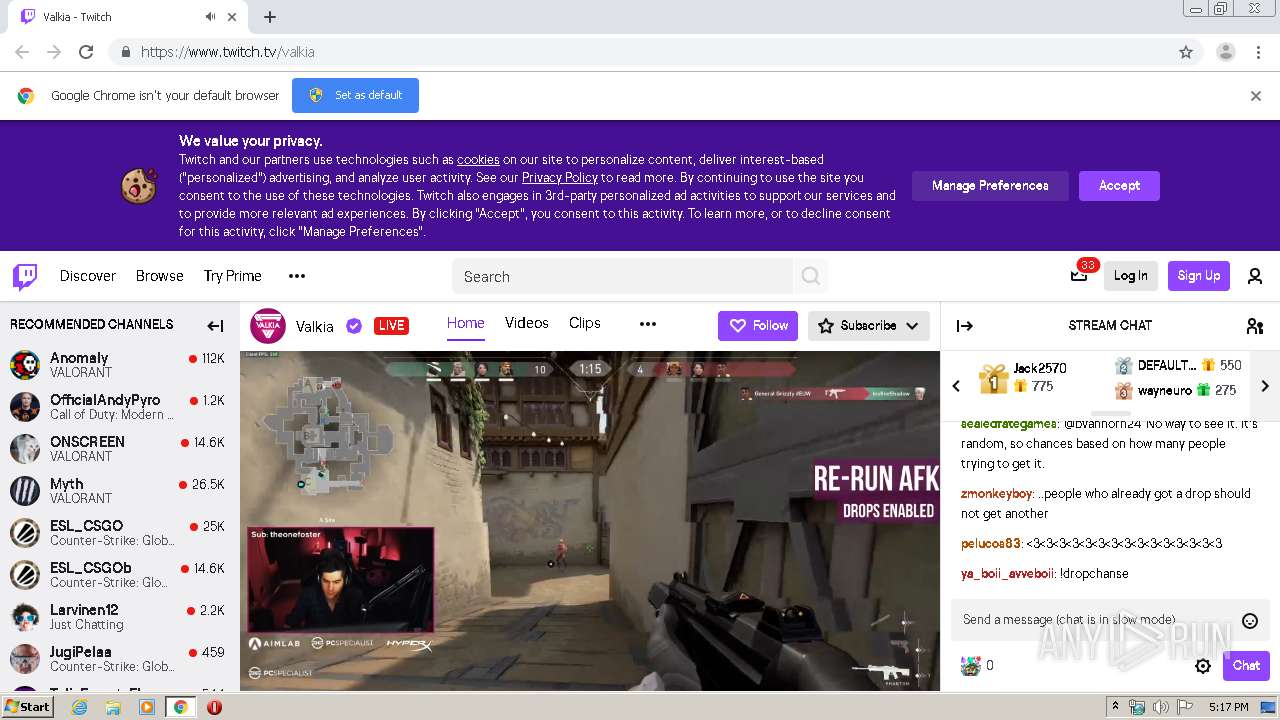
Task: Focus the browser address bar
Action: click(640, 52)
